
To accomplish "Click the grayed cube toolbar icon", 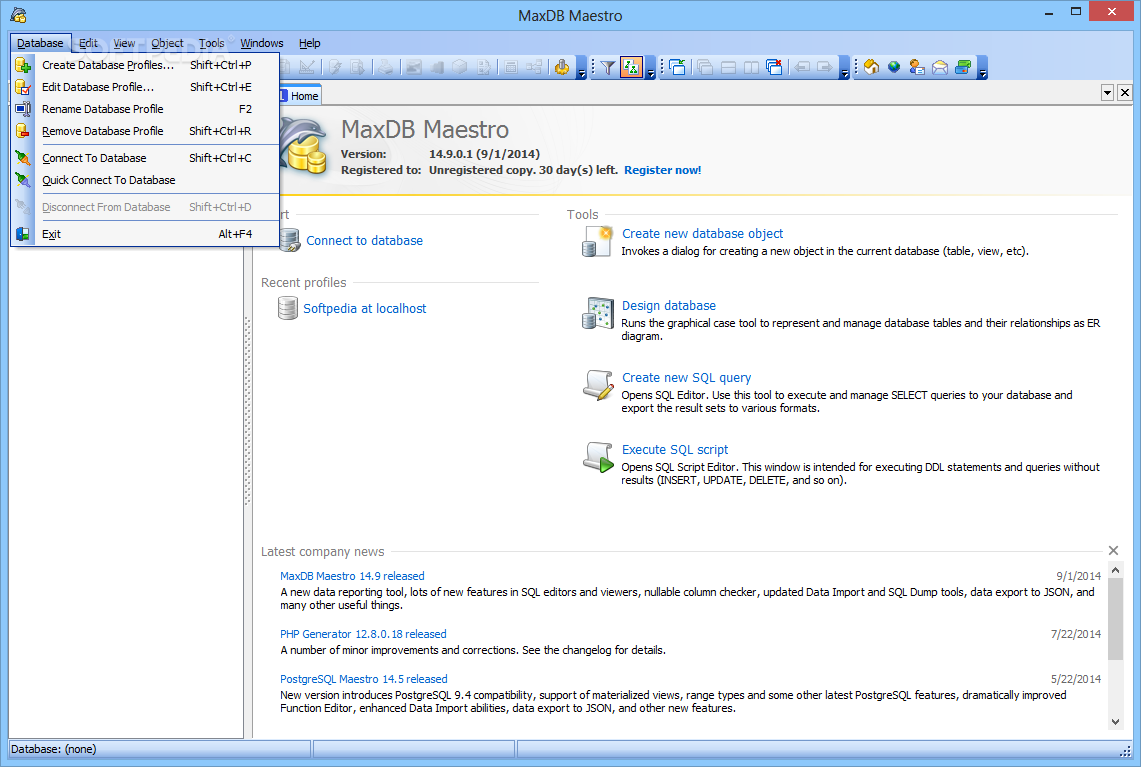I will point(460,68).
